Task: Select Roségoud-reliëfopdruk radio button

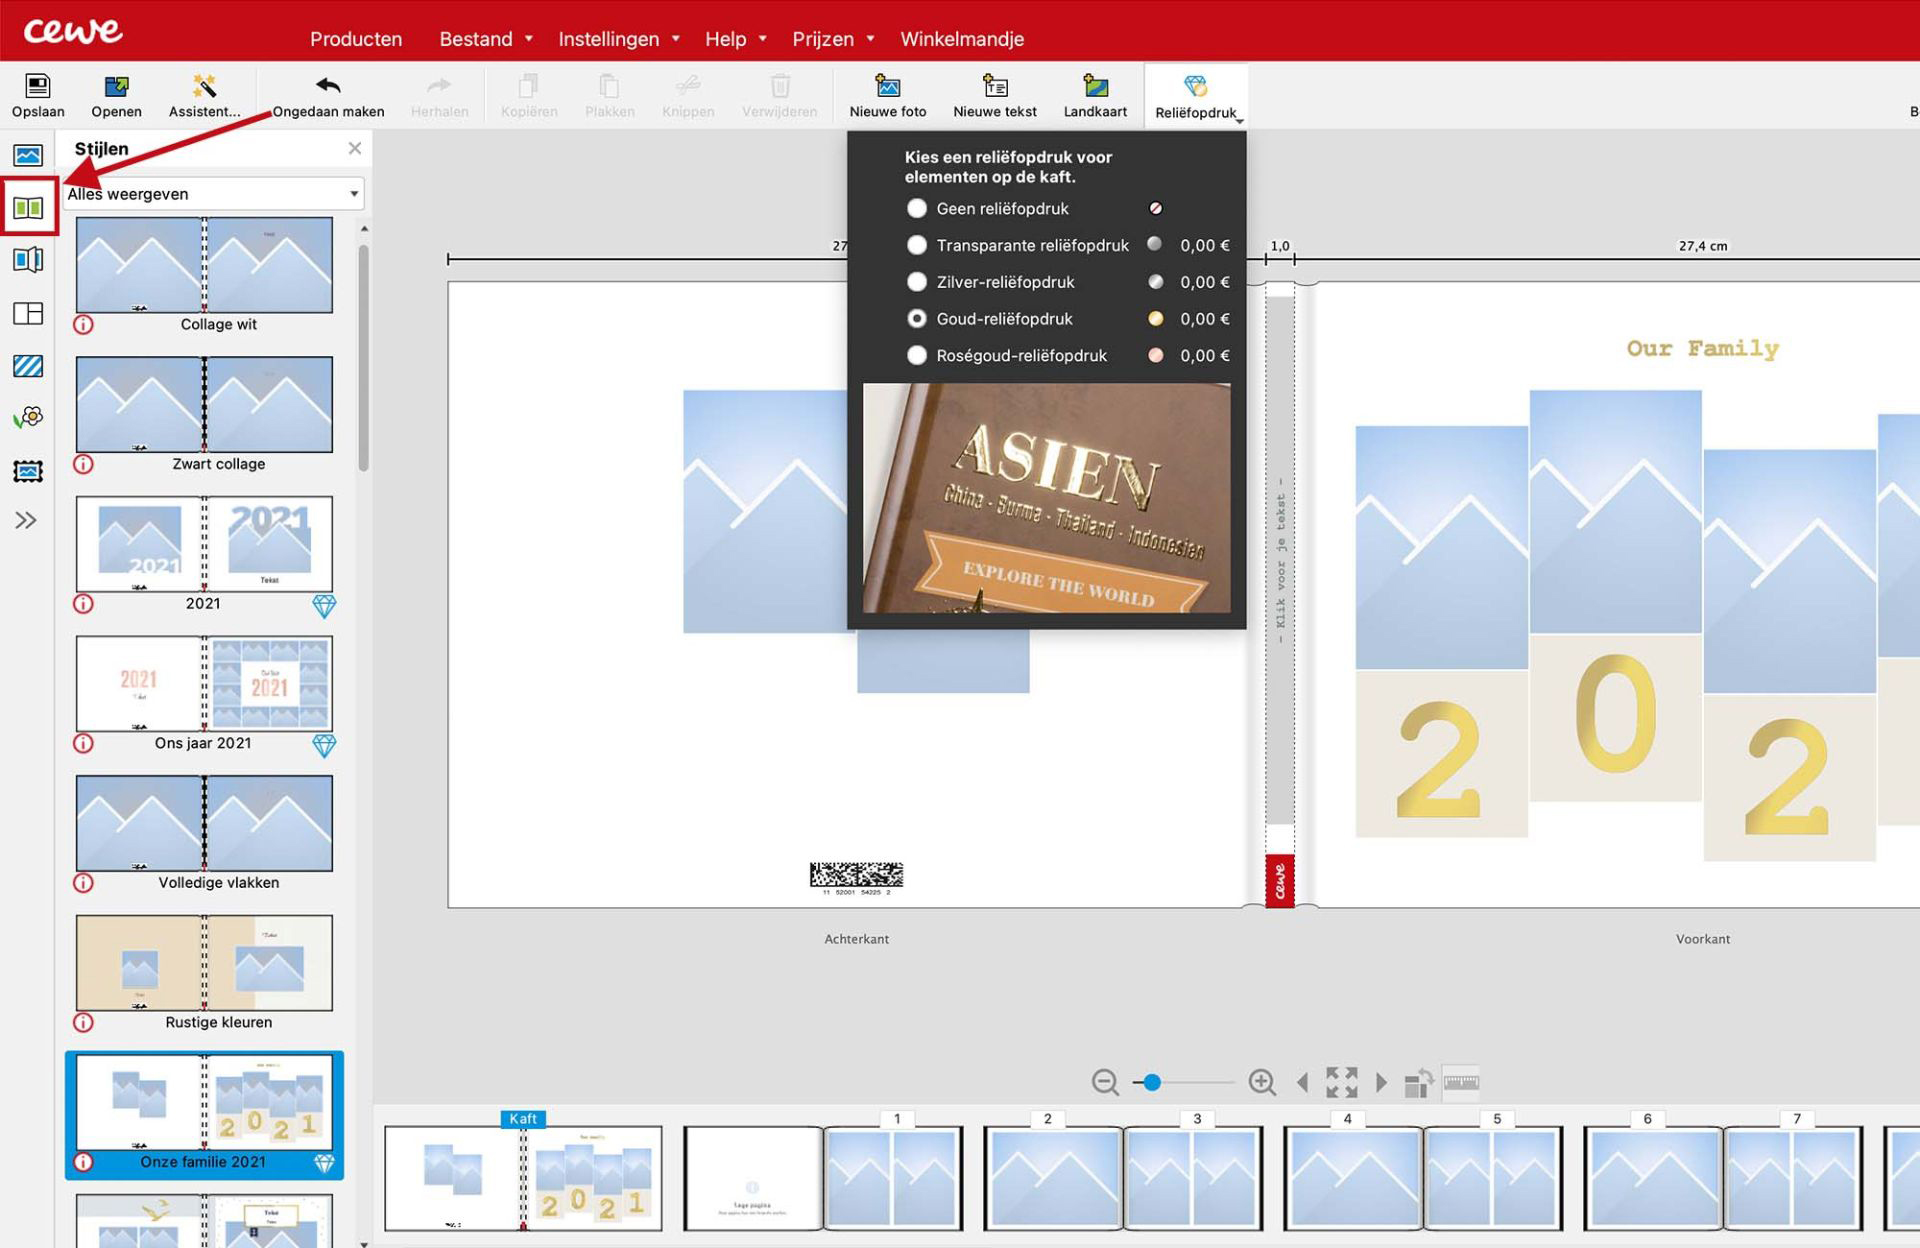Action: pyautogui.click(x=916, y=355)
